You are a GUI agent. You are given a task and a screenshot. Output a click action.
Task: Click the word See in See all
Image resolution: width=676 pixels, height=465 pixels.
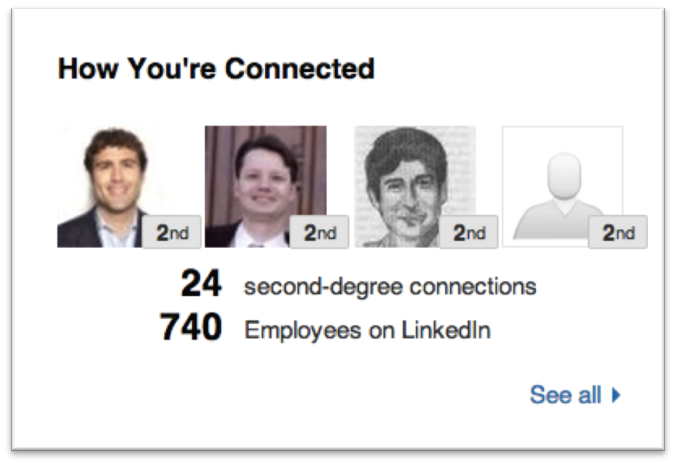pos(551,395)
